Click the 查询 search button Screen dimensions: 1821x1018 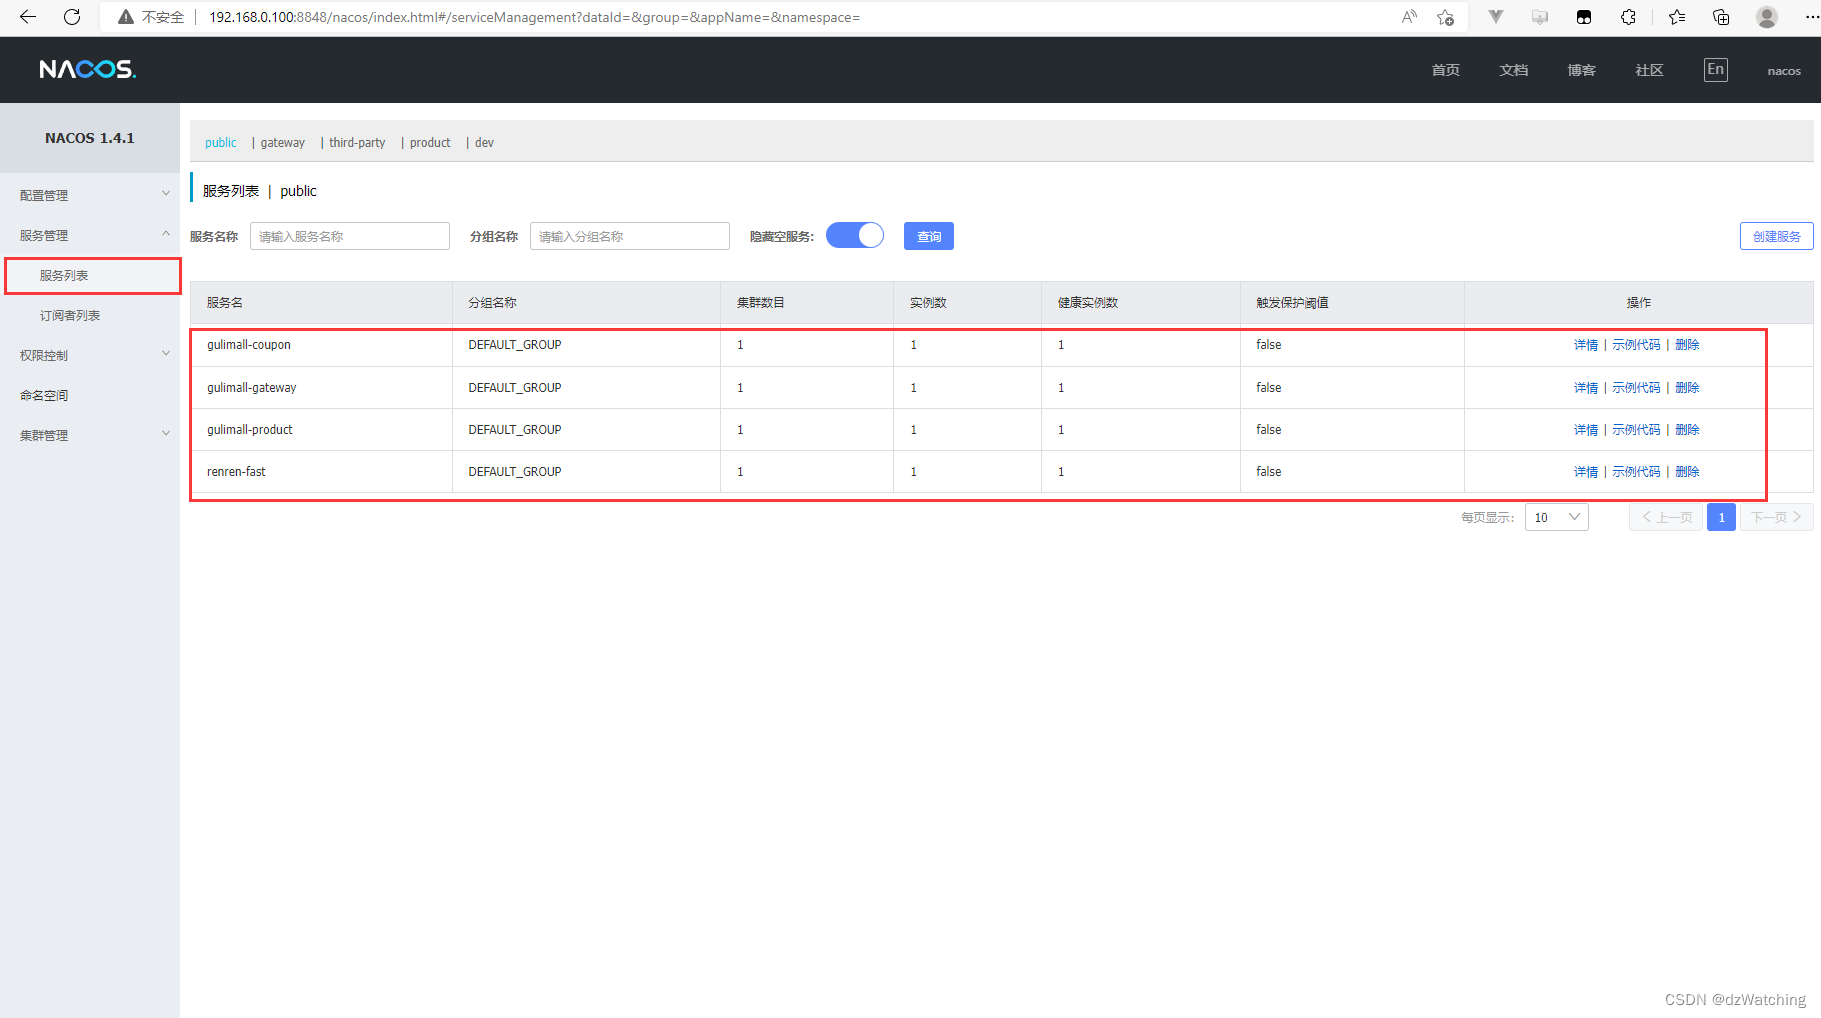(x=929, y=236)
